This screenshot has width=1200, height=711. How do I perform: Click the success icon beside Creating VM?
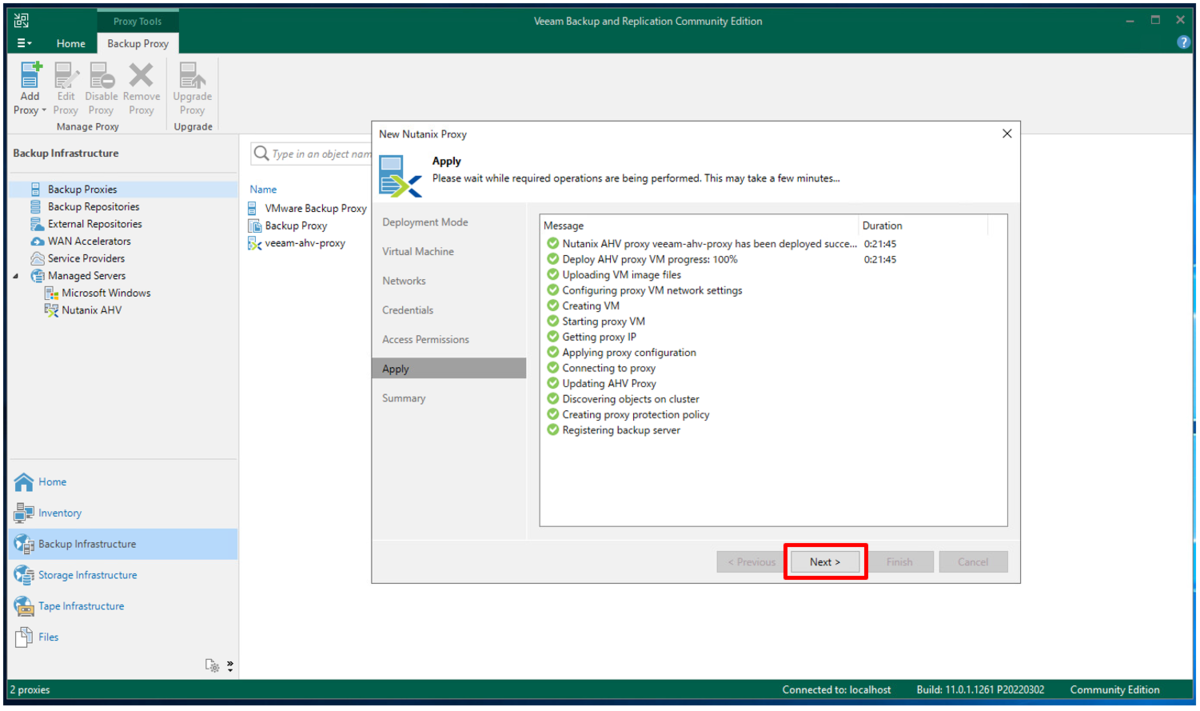click(553, 306)
